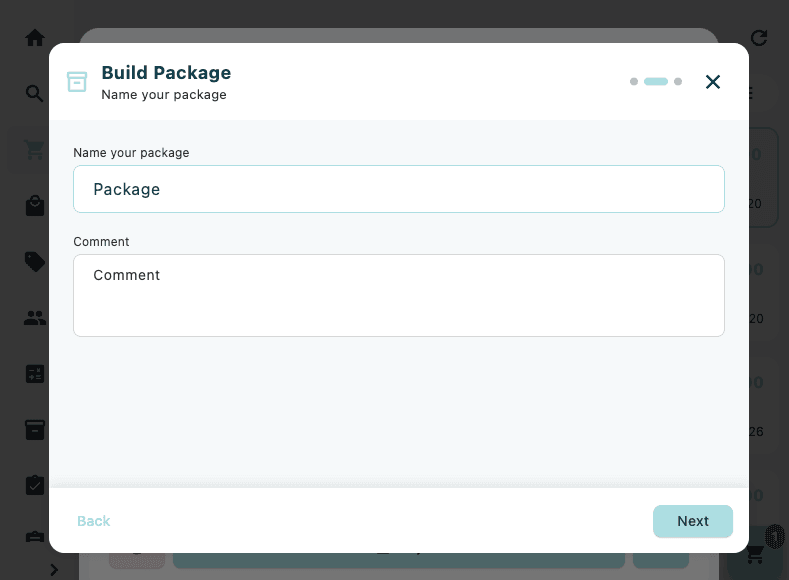Image resolution: width=789 pixels, height=580 pixels.
Task: Open the clipboard checklist sidebar icon
Action: 35,485
